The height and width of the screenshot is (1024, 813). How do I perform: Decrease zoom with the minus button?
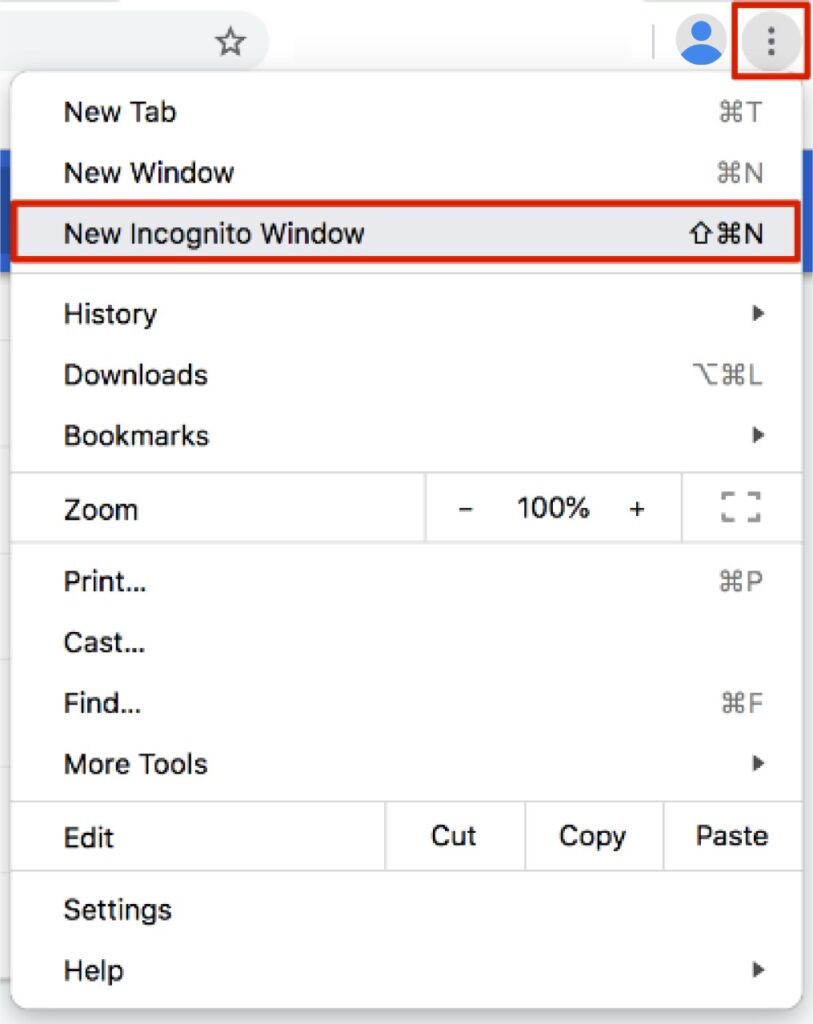click(466, 509)
